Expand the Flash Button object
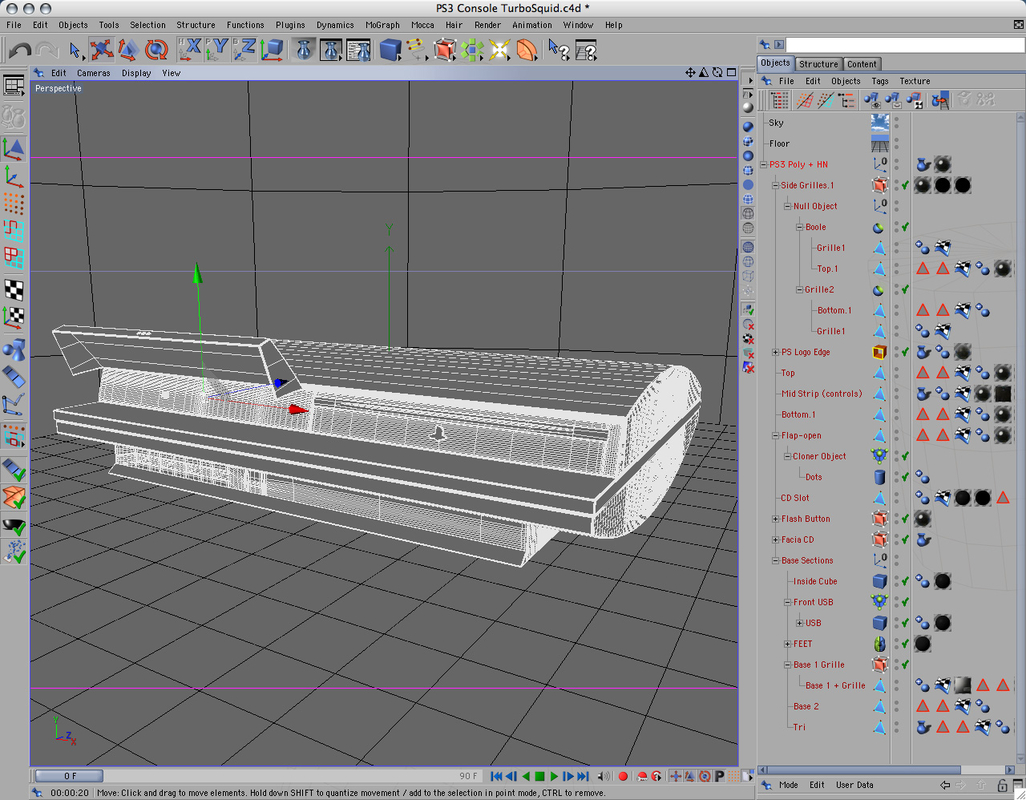The height and width of the screenshot is (800, 1026). (775, 519)
